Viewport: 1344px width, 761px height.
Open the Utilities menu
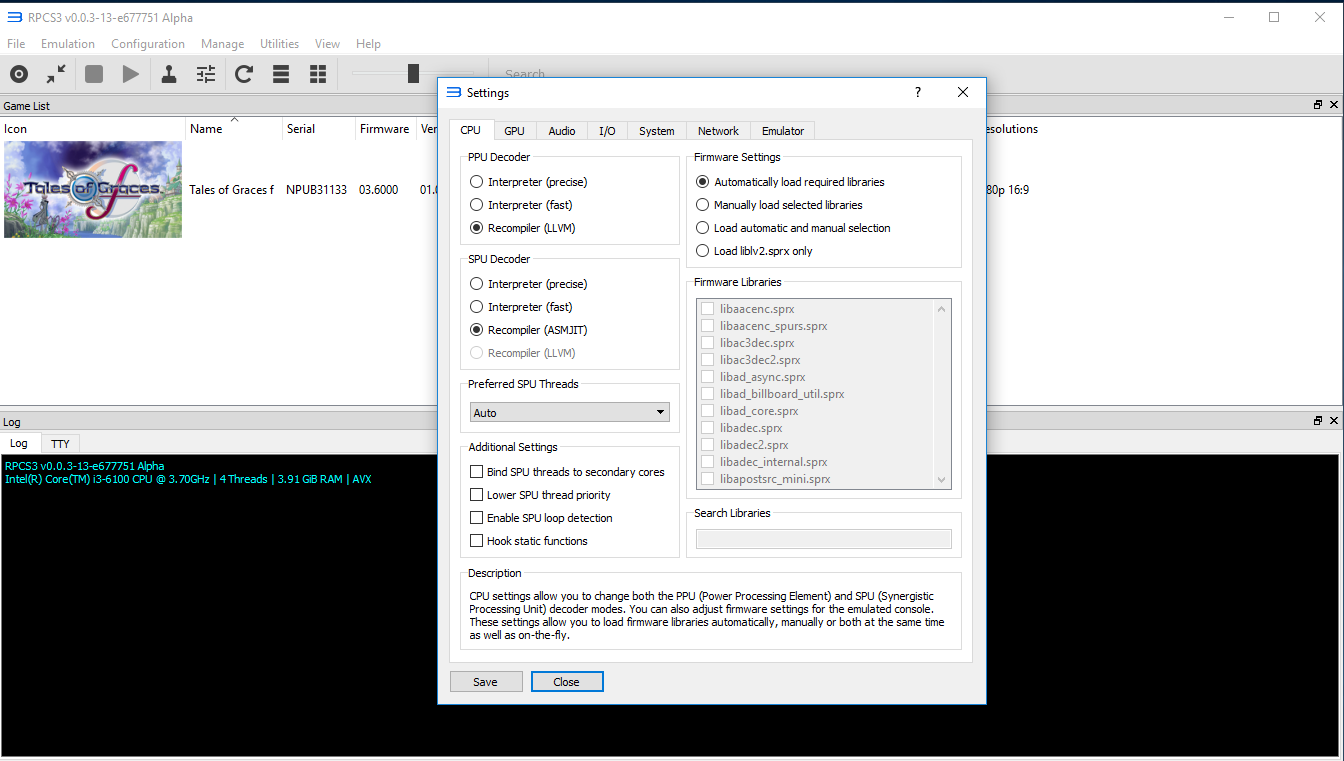click(279, 44)
